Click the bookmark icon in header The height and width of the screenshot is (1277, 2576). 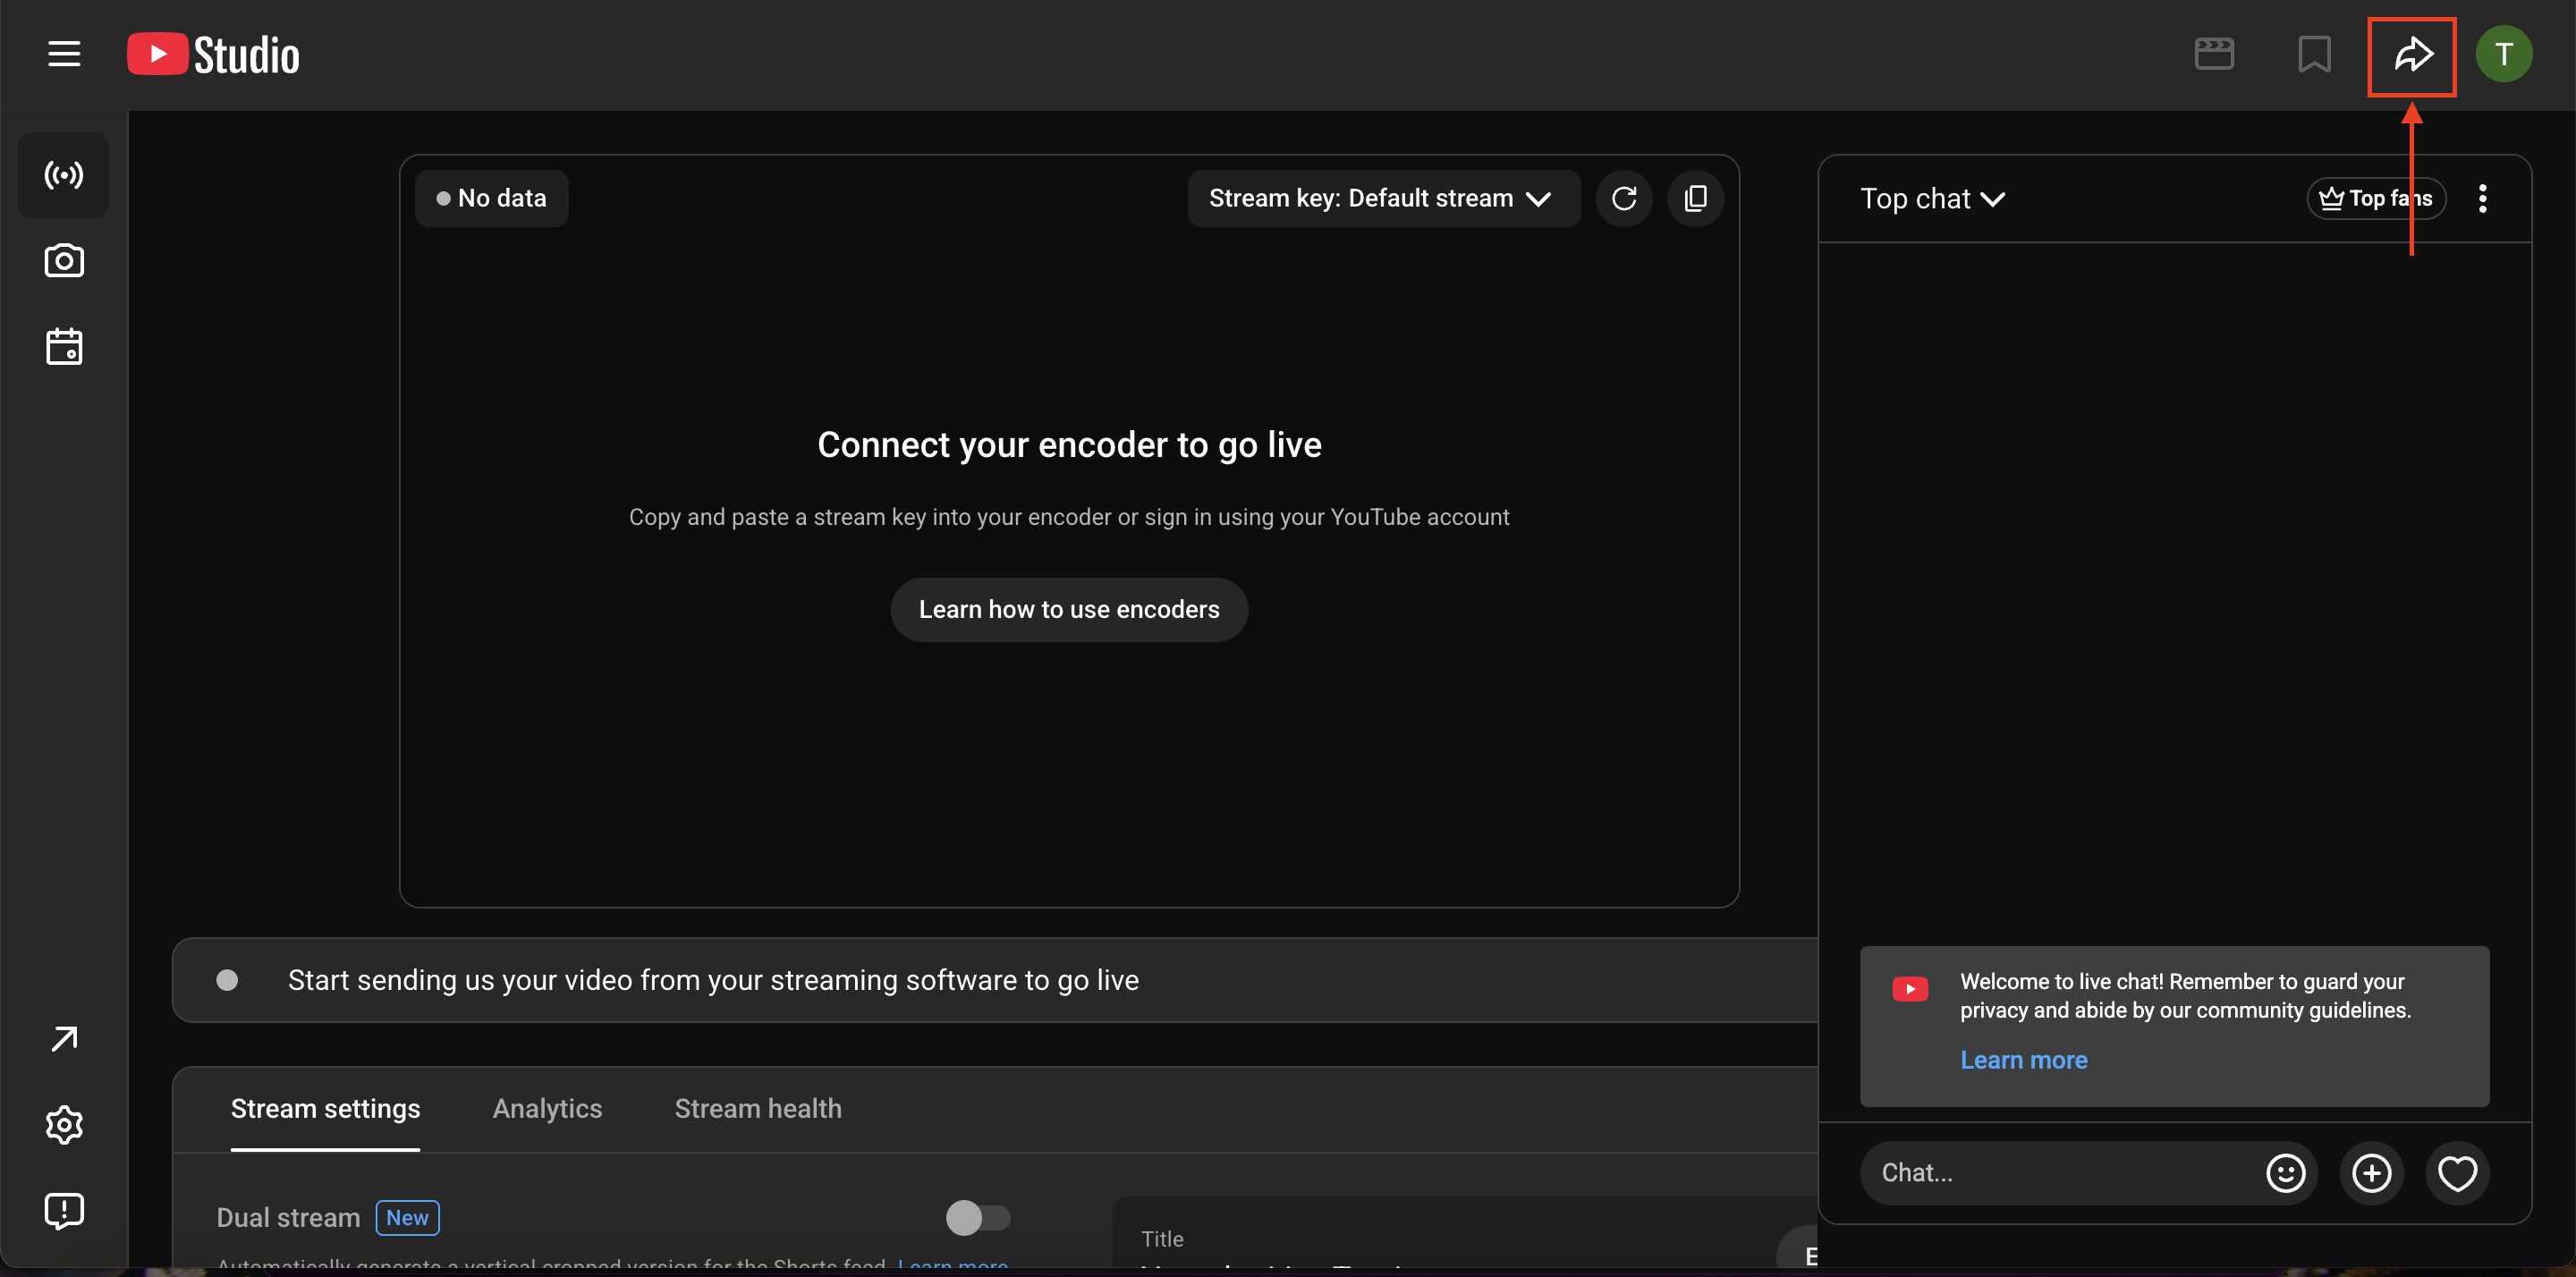click(2314, 55)
